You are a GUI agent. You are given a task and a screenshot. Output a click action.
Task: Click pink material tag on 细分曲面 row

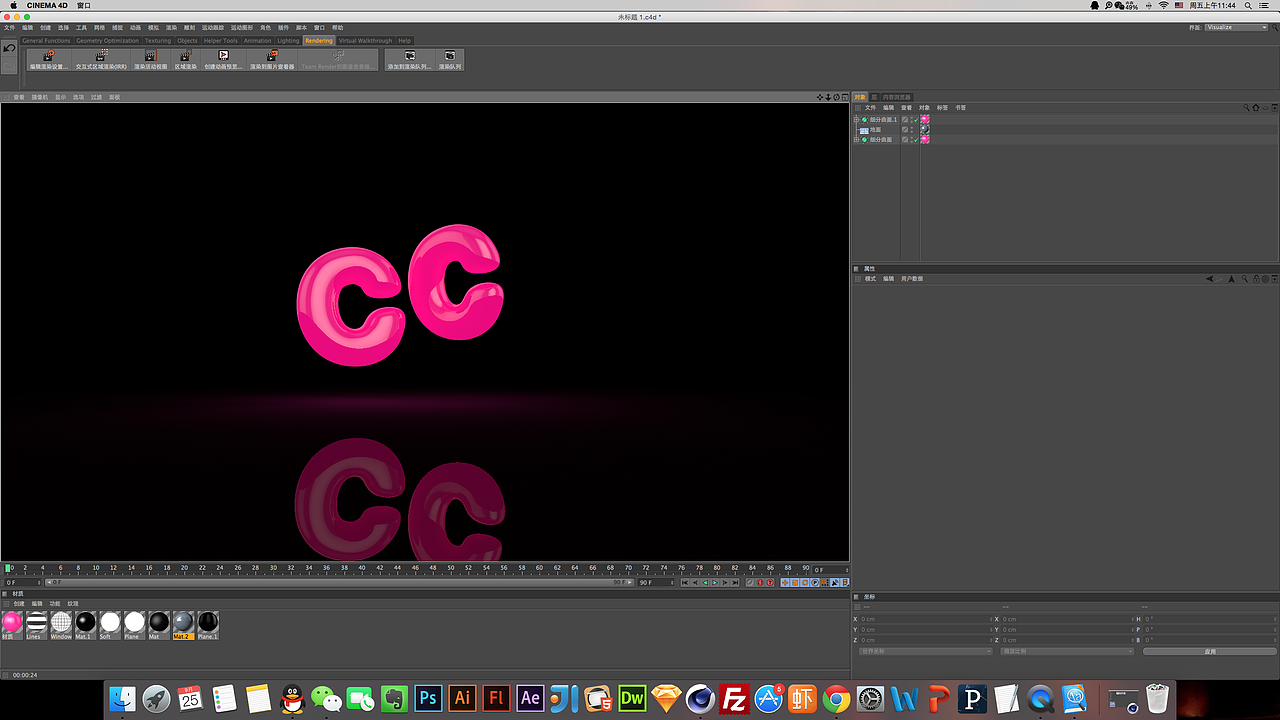pos(925,139)
